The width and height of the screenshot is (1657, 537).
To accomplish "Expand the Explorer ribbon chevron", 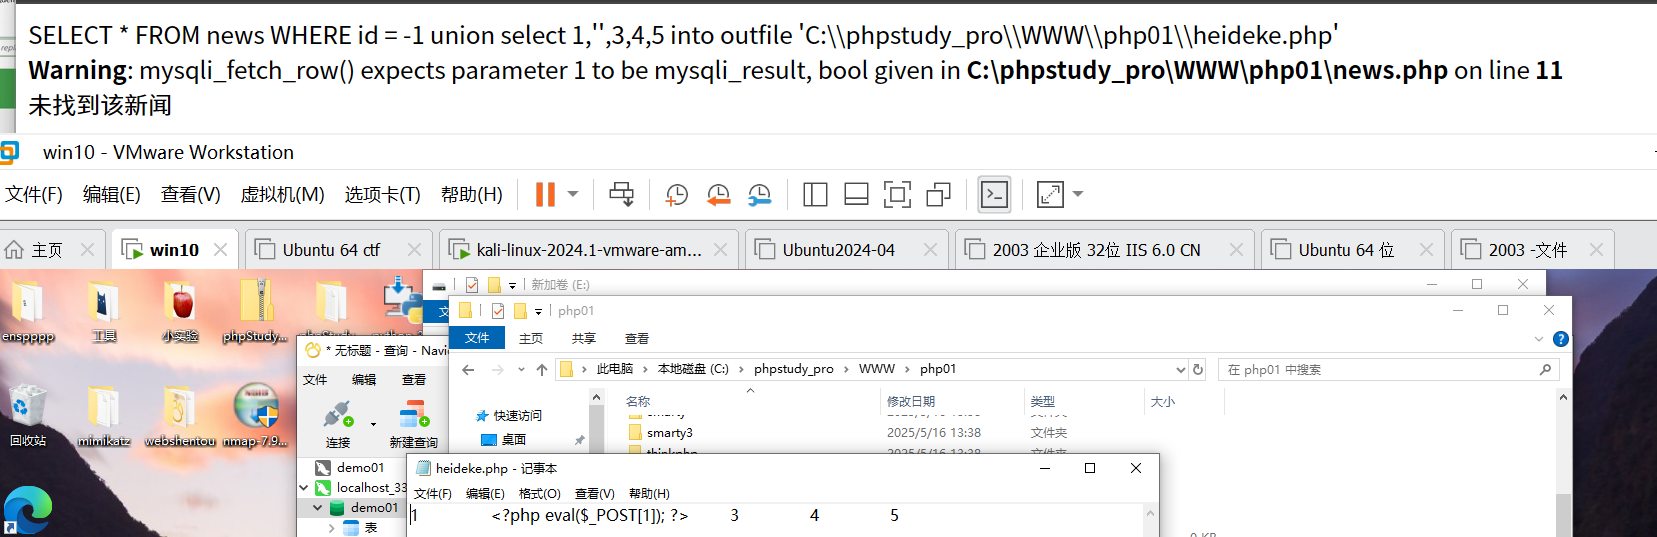I will coord(1538,339).
